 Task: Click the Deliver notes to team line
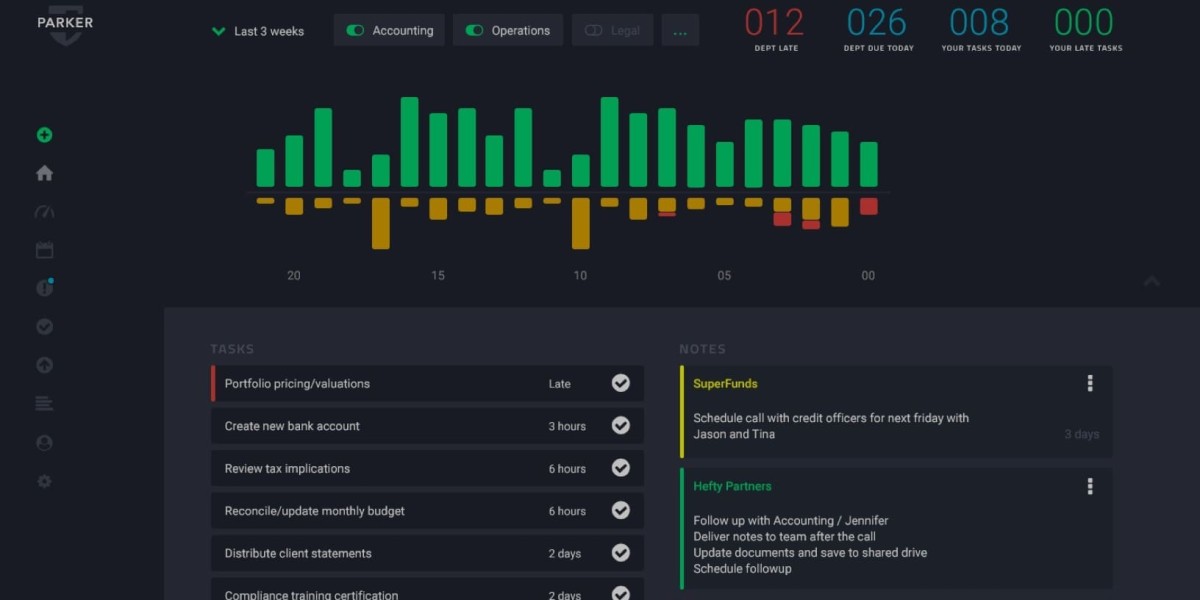pyautogui.click(x=784, y=536)
